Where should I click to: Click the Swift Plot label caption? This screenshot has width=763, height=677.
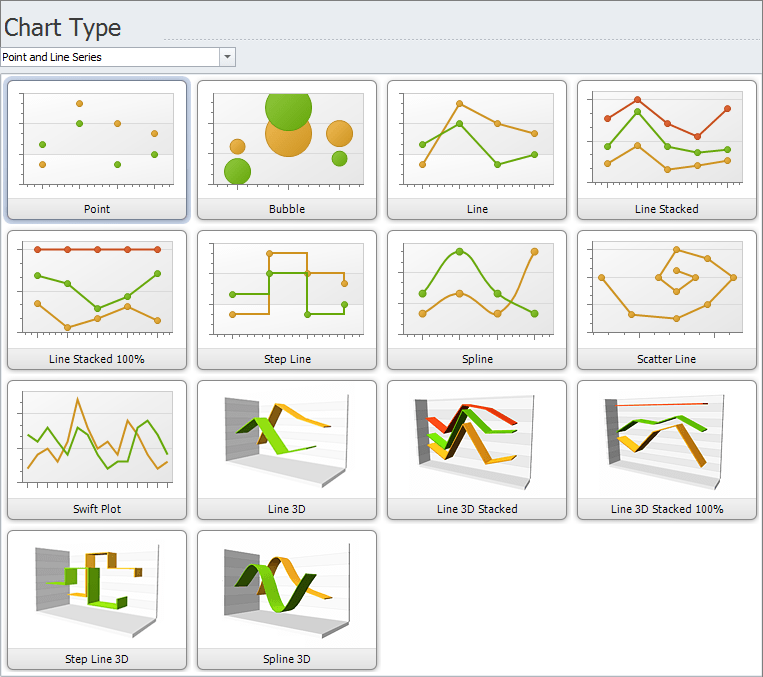click(97, 509)
